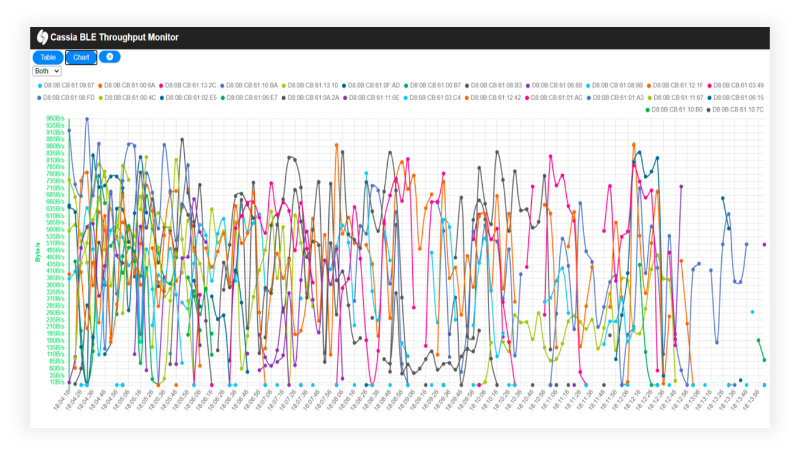
Task: Switch to the Table view
Action: pos(48,57)
